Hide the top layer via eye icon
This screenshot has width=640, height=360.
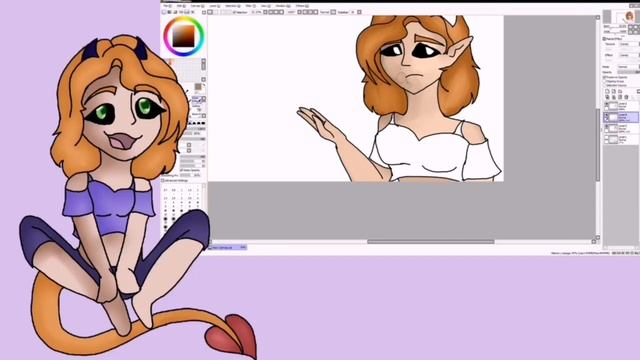click(x=606, y=104)
